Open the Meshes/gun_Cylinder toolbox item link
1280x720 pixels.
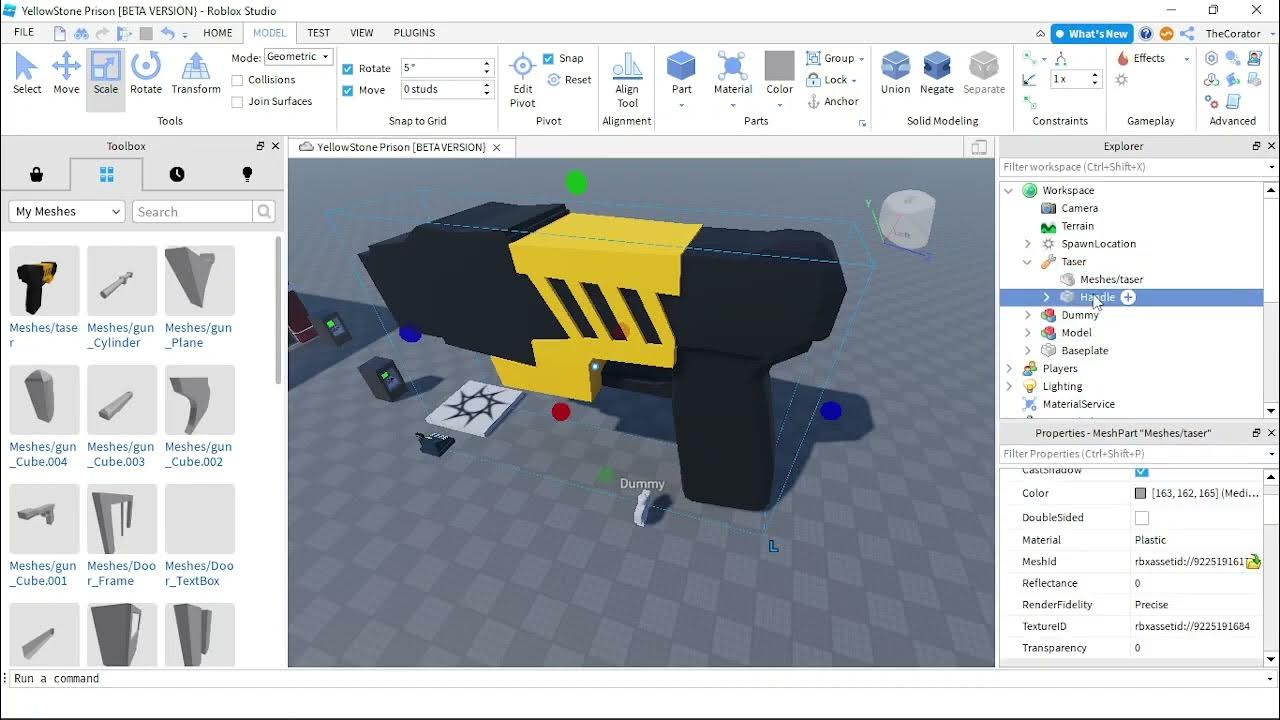click(x=120, y=335)
